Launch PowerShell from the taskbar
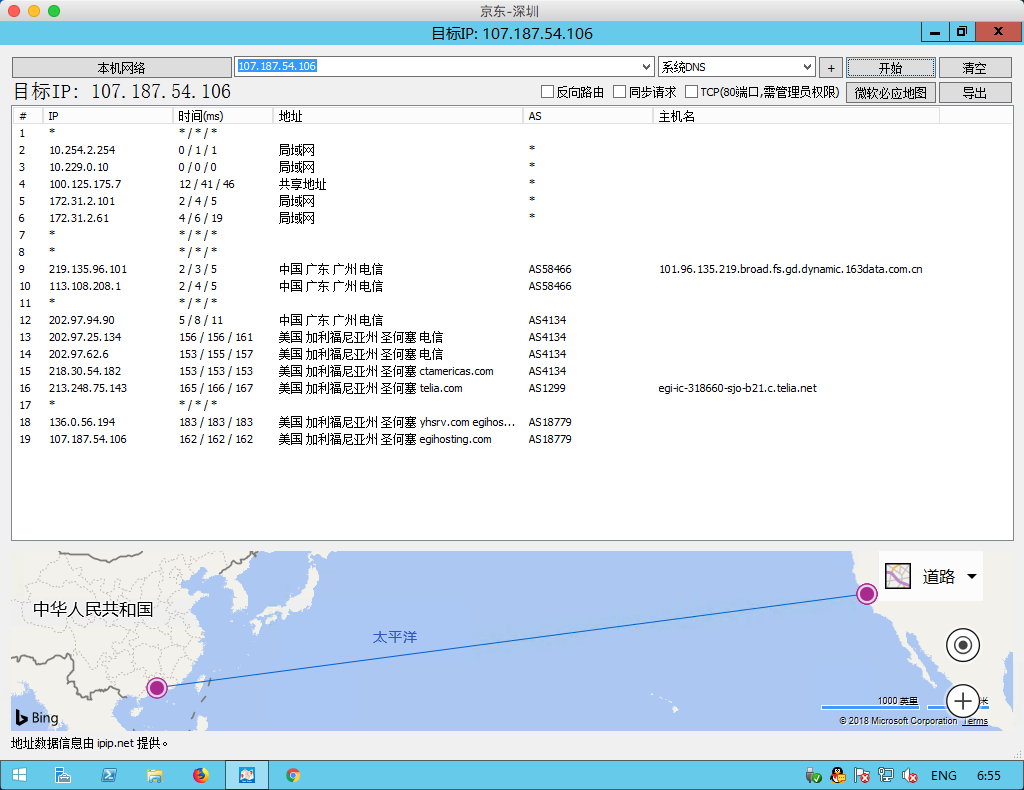The width and height of the screenshot is (1024, 790). point(108,775)
